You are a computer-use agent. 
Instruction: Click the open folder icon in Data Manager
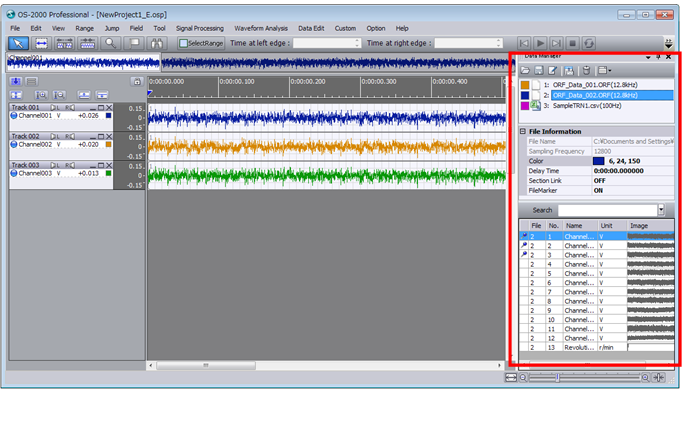click(526, 70)
